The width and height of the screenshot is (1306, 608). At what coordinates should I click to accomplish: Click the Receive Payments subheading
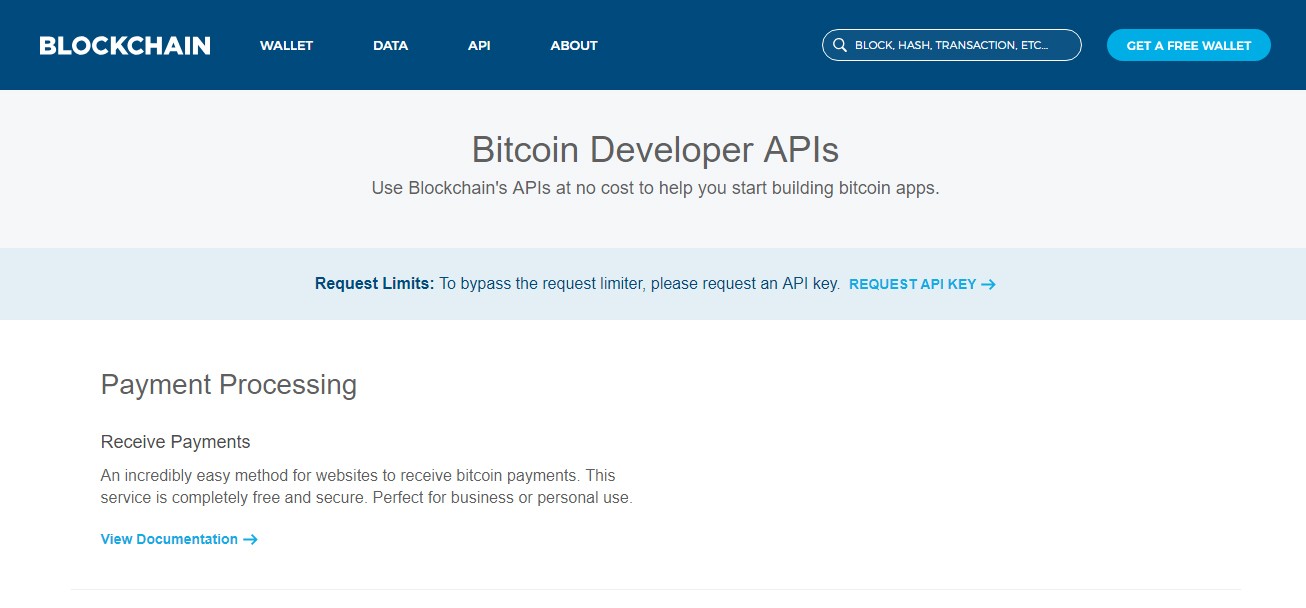tap(175, 442)
